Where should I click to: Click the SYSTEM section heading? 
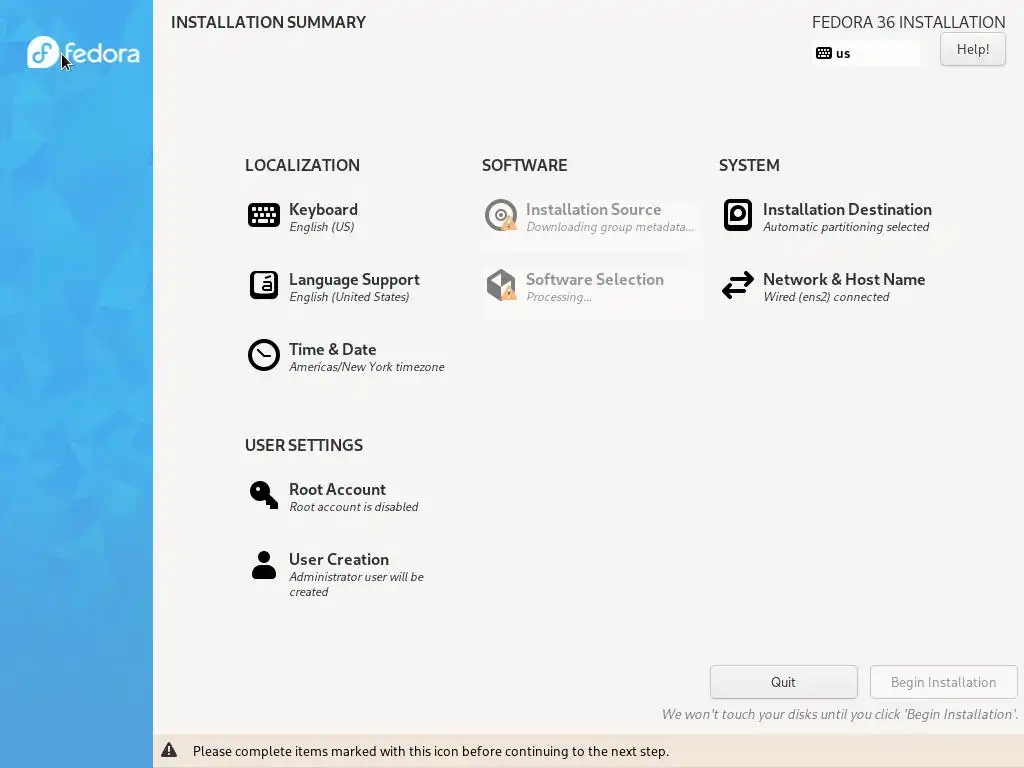tap(749, 165)
